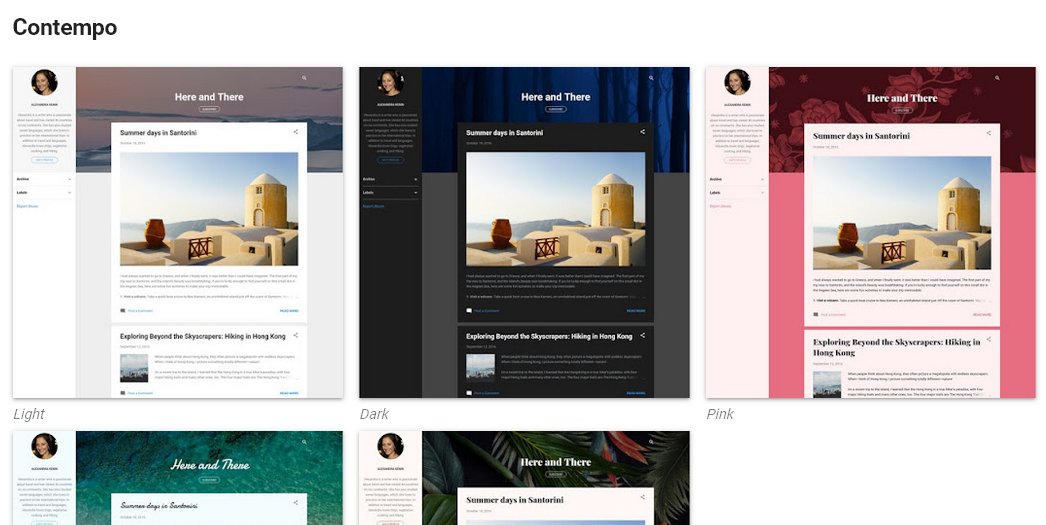Screen dimensions: 1046x525
Task: Expand the Labels section in the Dark preview sidebar
Action: click(390, 193)
